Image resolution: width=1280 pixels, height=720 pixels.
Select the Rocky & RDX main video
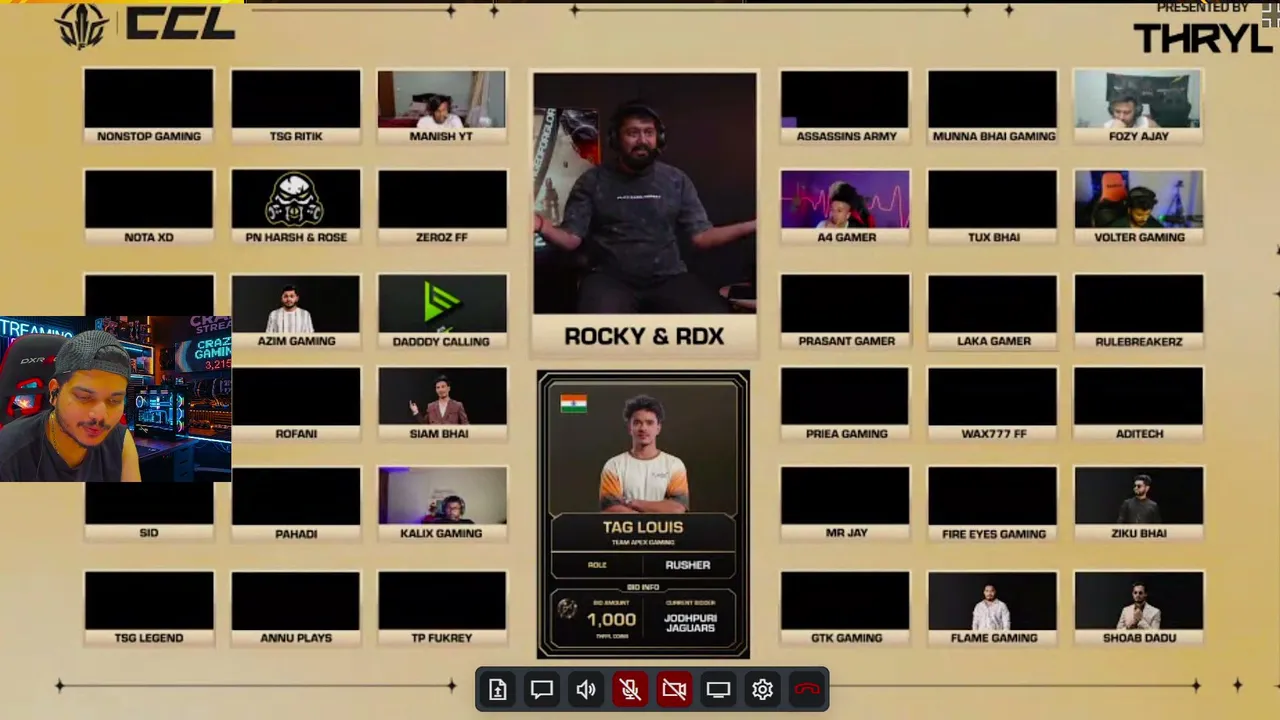pos(645,193)
